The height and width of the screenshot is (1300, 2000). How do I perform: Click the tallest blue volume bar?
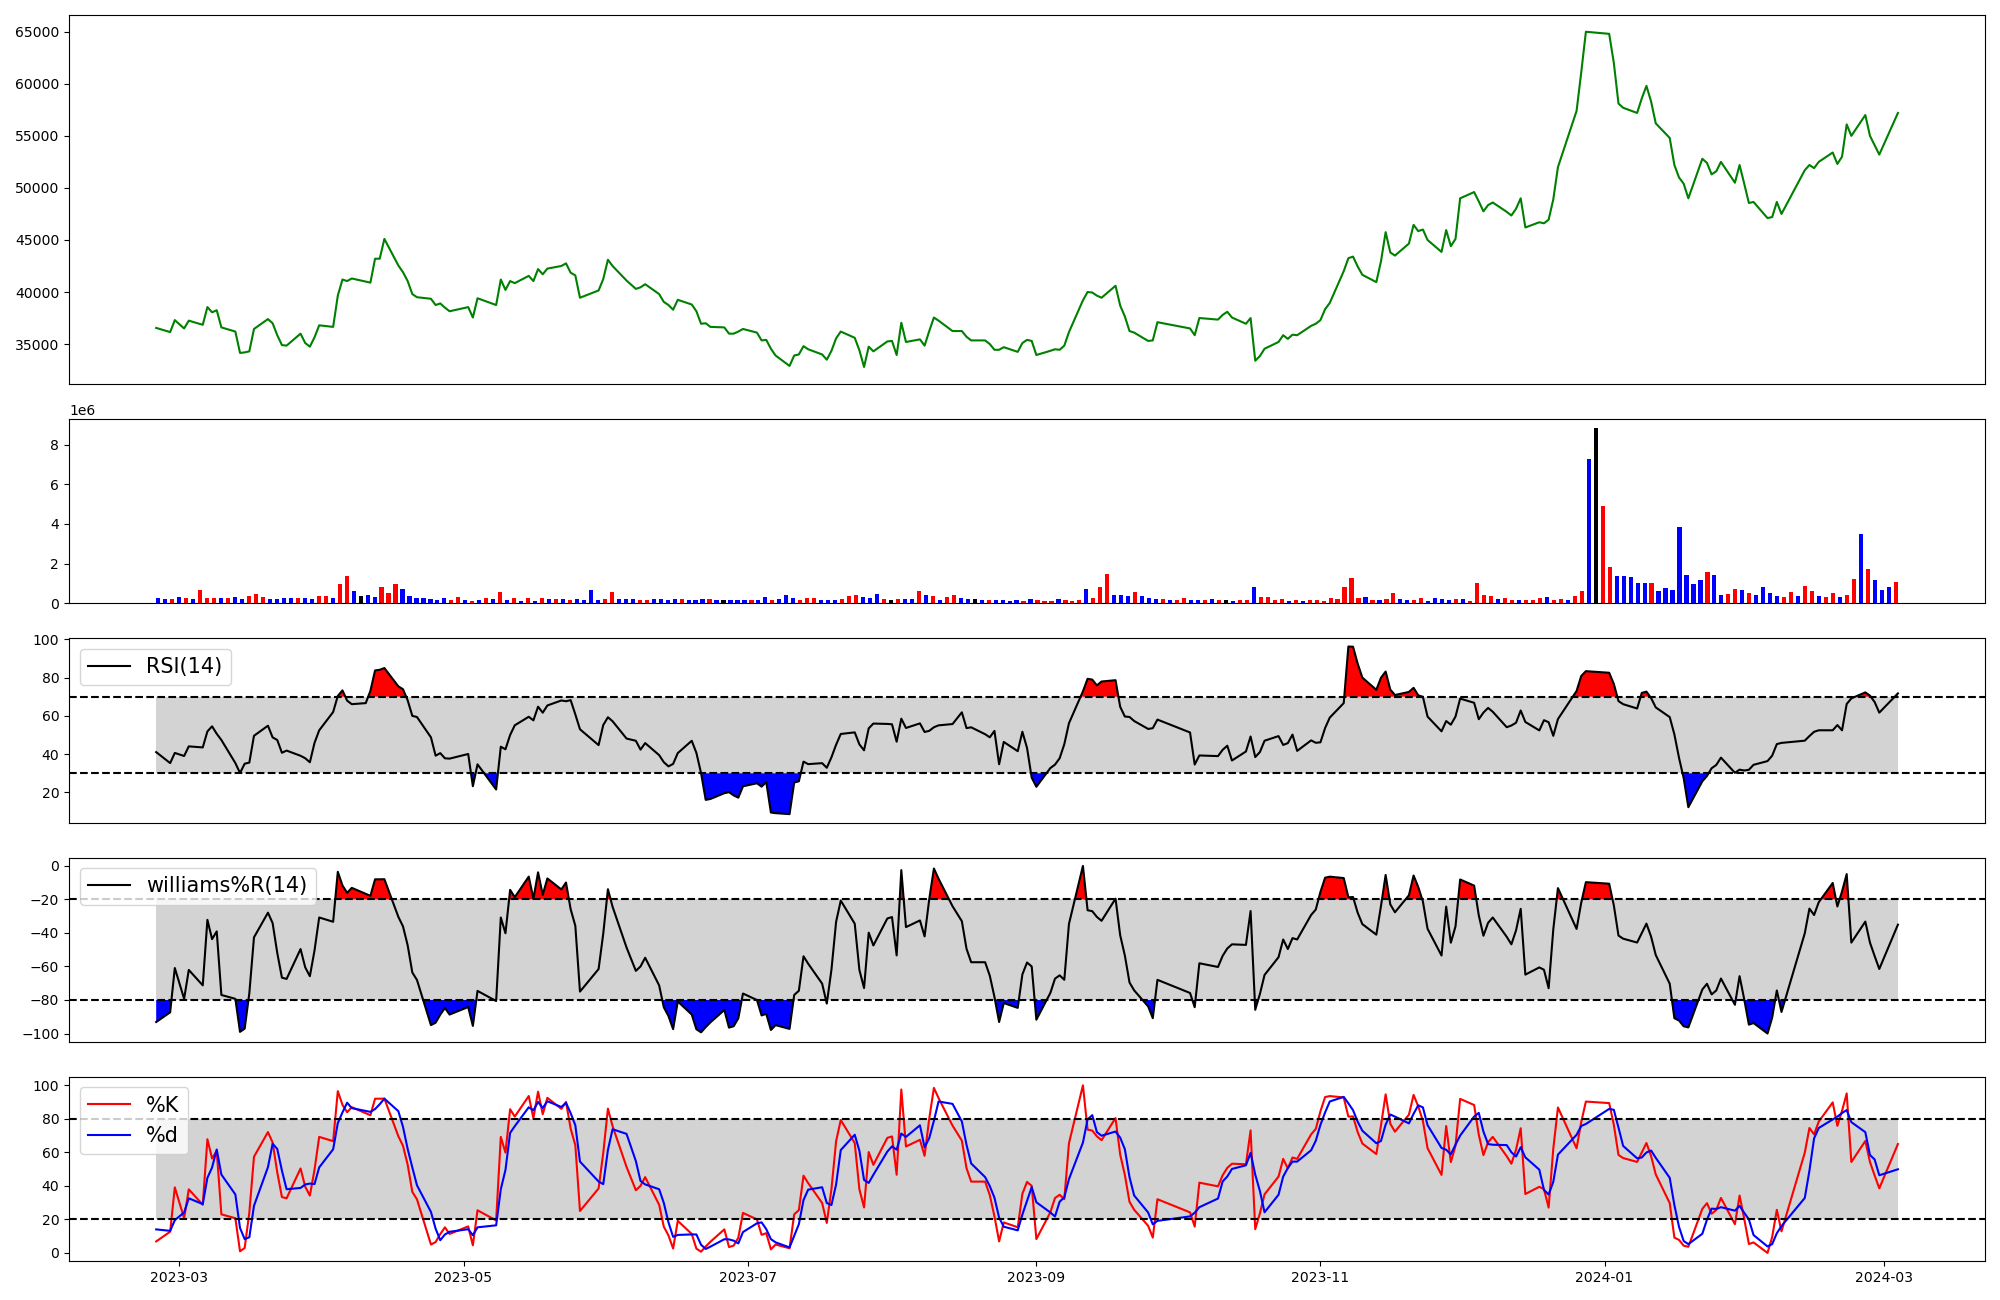click(x=1588, y=530)
